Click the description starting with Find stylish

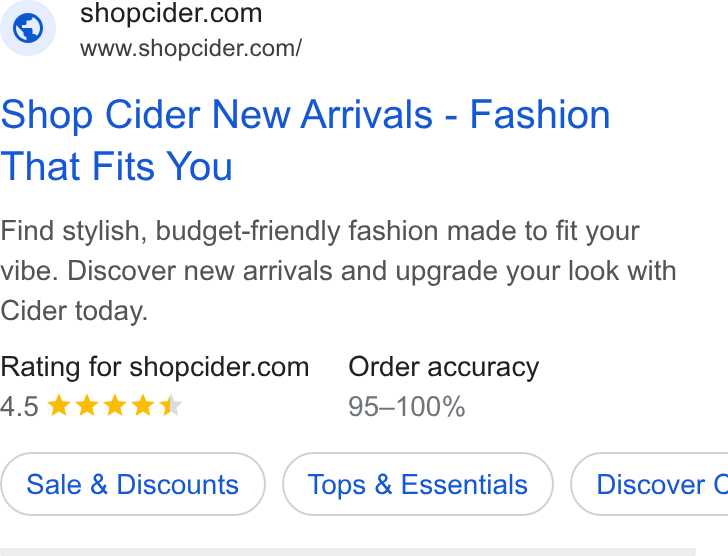click(x=338, y=271)
